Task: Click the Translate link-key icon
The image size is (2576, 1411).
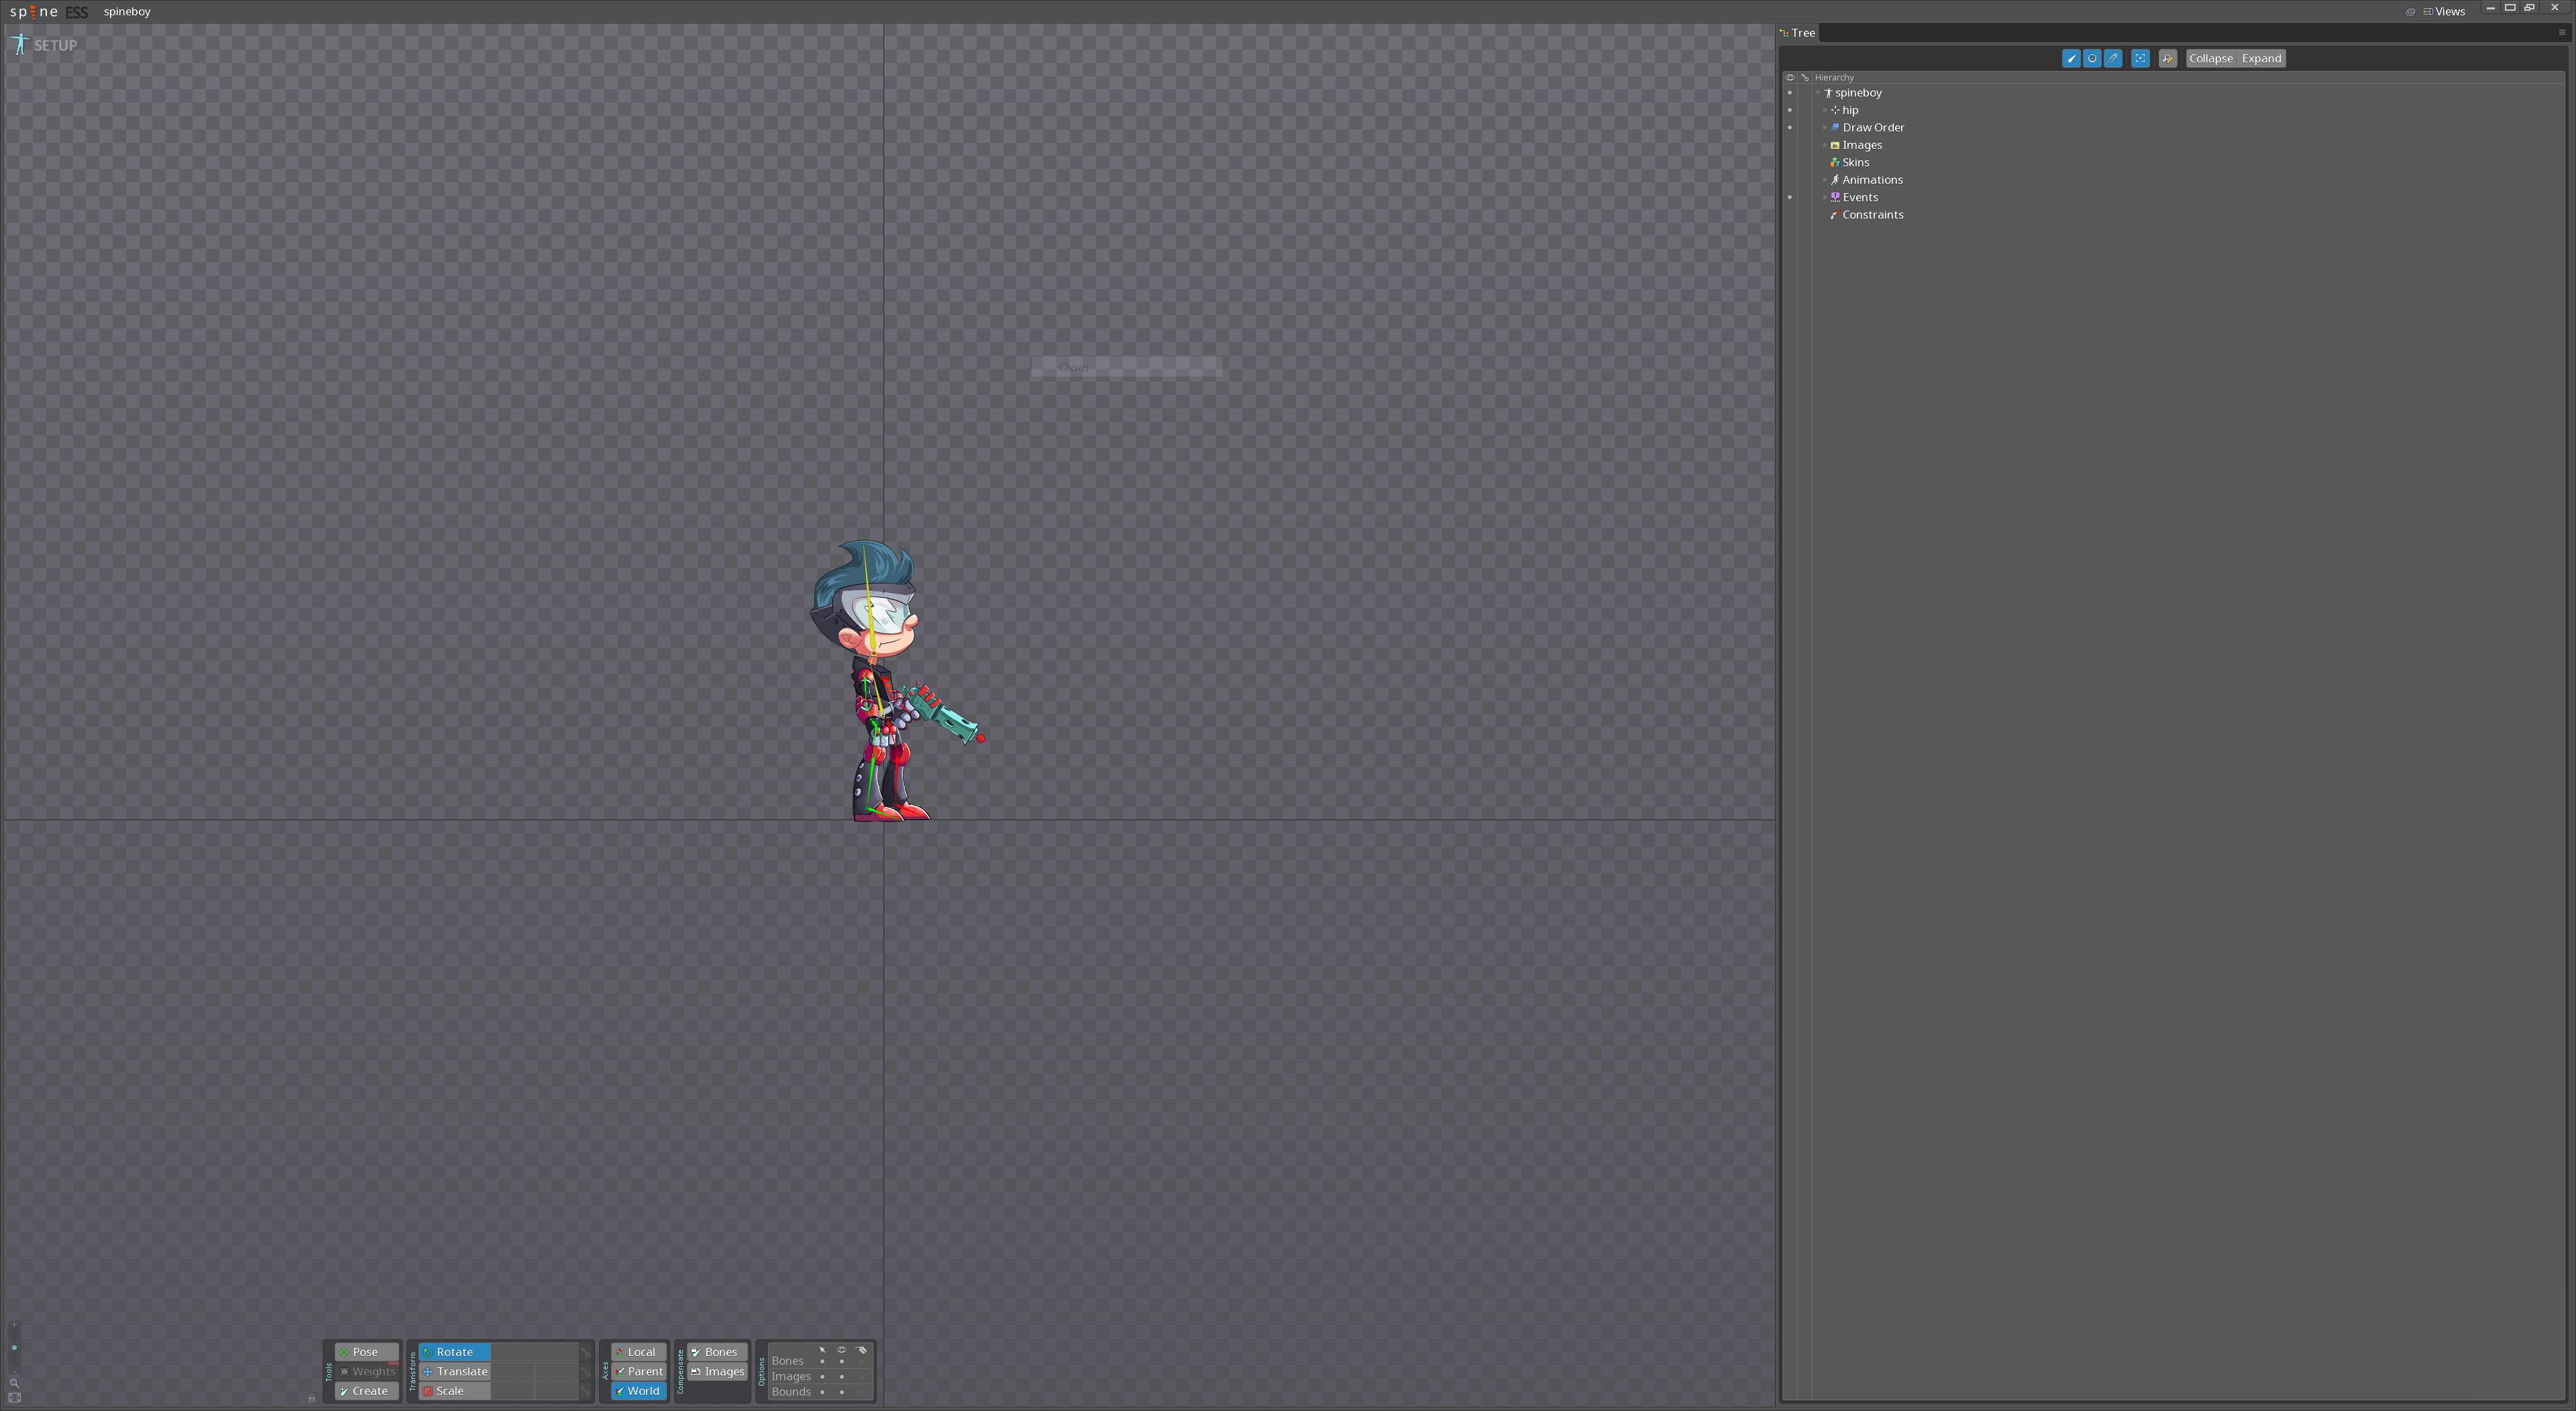Action: 586,1371
